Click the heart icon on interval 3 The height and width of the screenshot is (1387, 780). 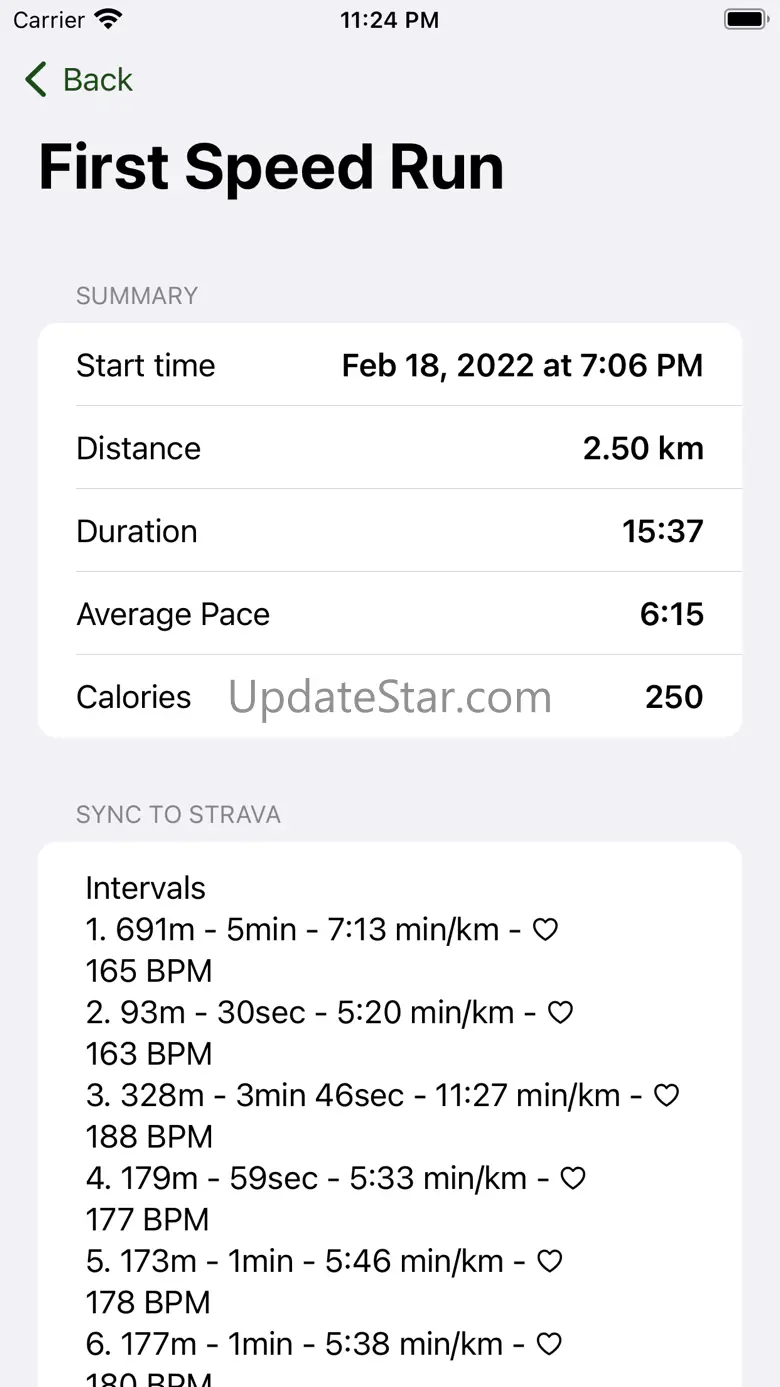click(x=666, y=1096)
